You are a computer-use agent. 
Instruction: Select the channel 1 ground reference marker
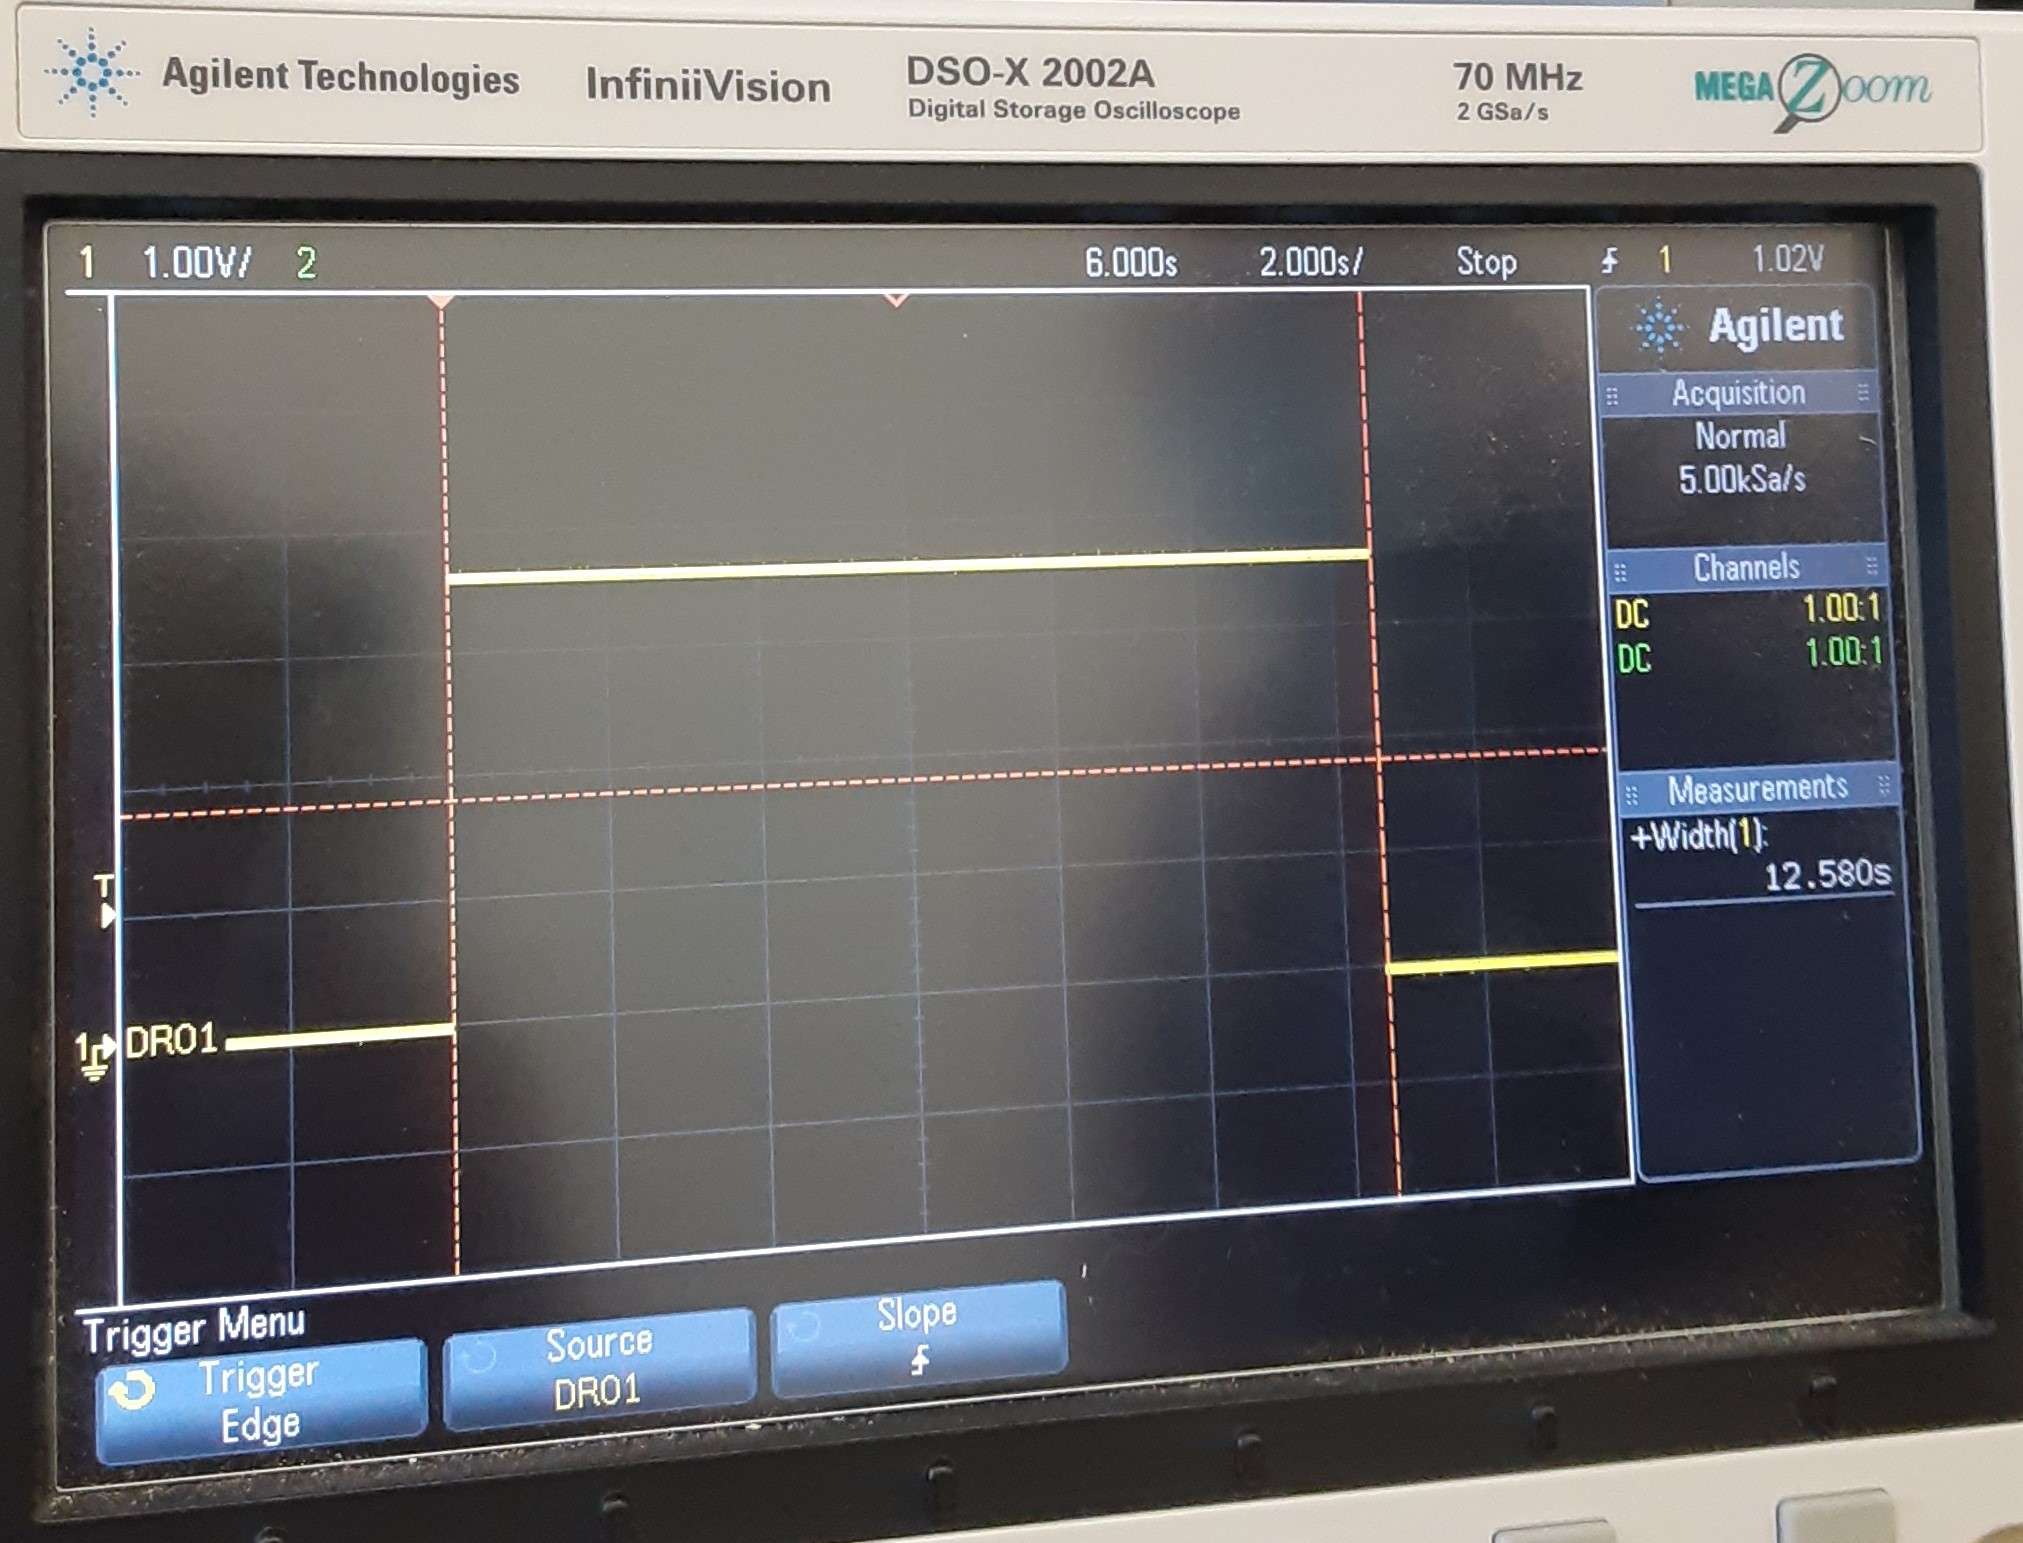95,1055
